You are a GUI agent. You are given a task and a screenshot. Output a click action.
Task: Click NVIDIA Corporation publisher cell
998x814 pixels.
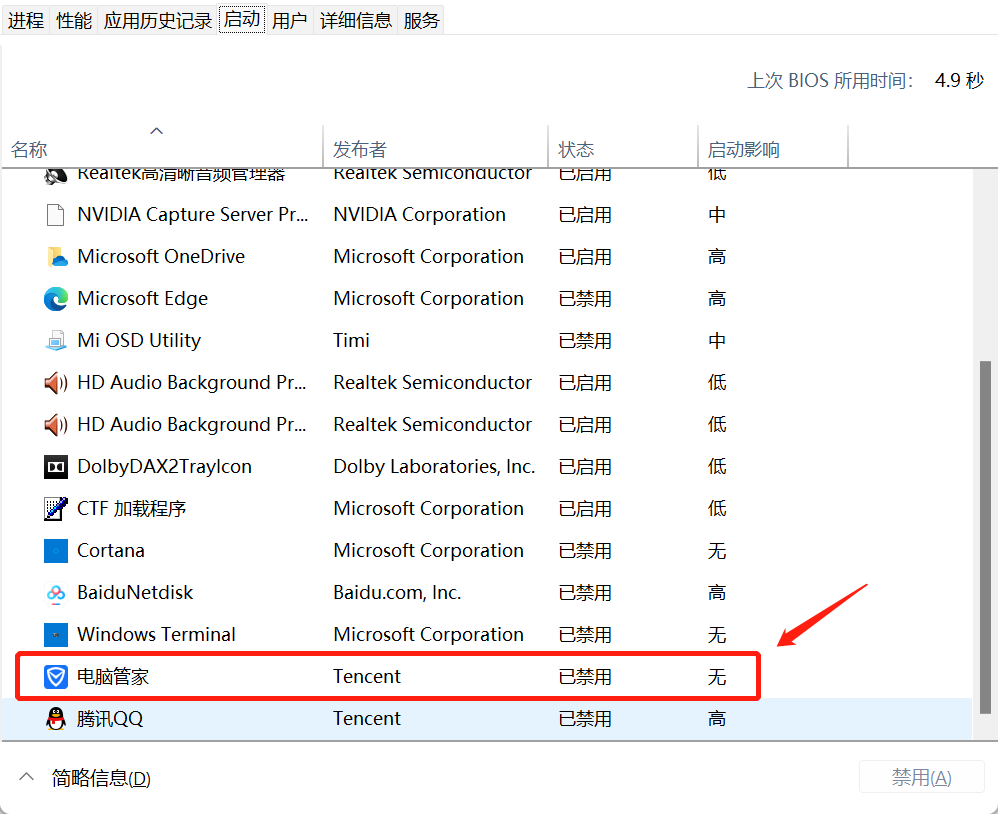tap(419, 215)
